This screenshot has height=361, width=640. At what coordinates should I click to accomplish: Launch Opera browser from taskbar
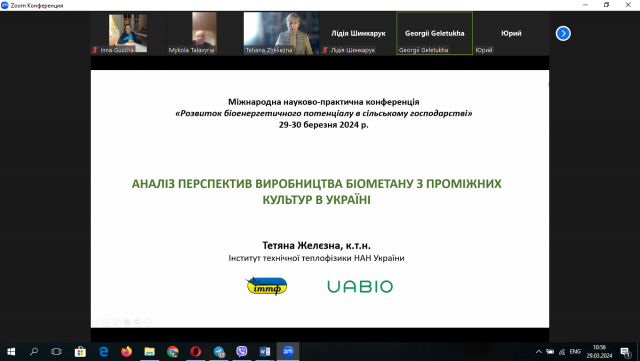point(196,352)
